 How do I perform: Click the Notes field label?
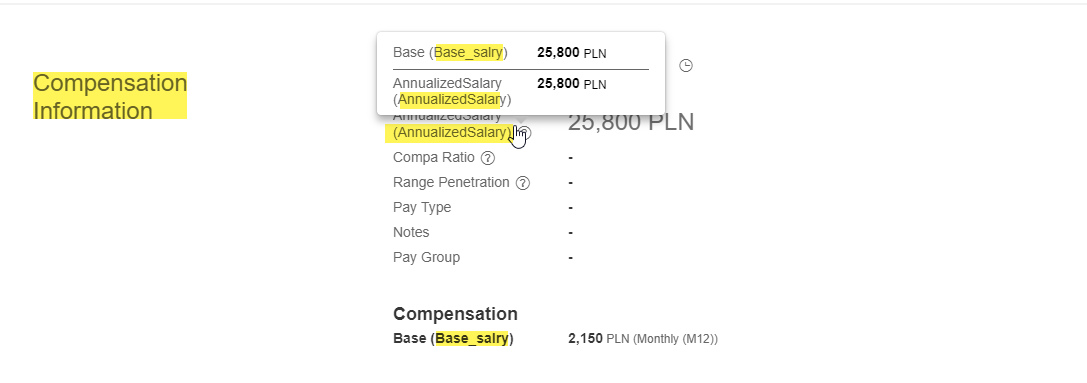coord(411,232)
